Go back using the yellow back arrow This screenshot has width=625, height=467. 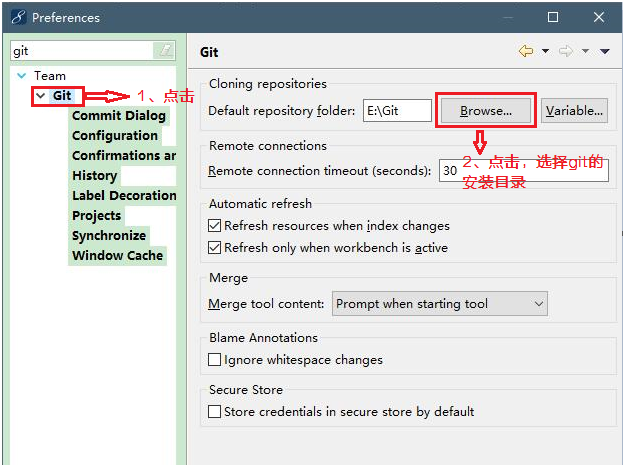(526, 51)
